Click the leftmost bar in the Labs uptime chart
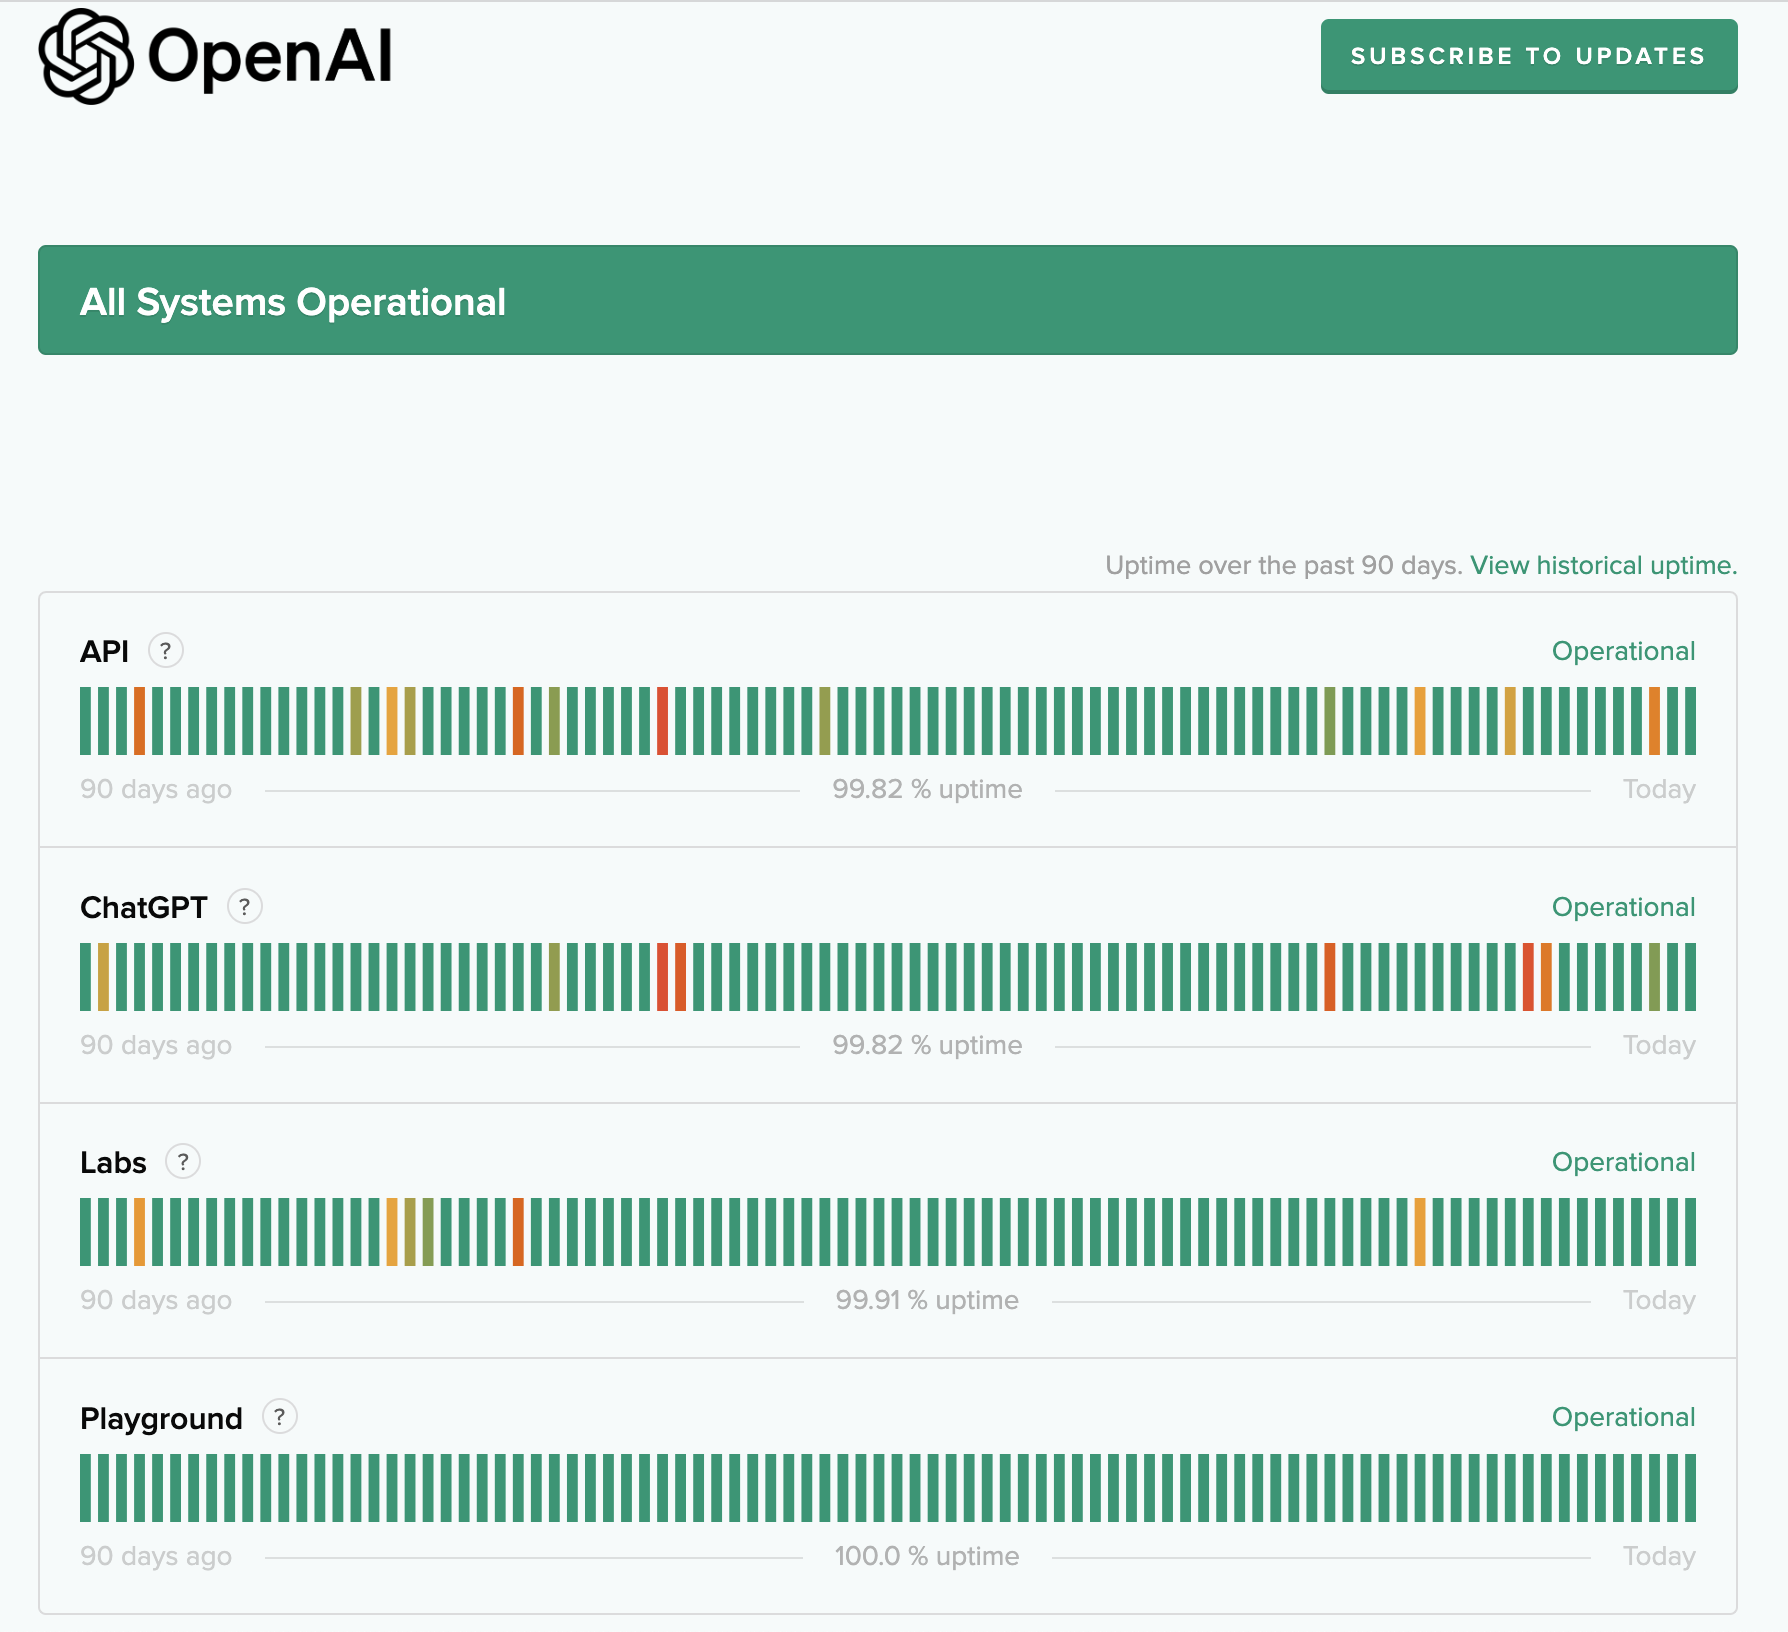Screen dimensions: 1788x1632 coord(86,1232)
